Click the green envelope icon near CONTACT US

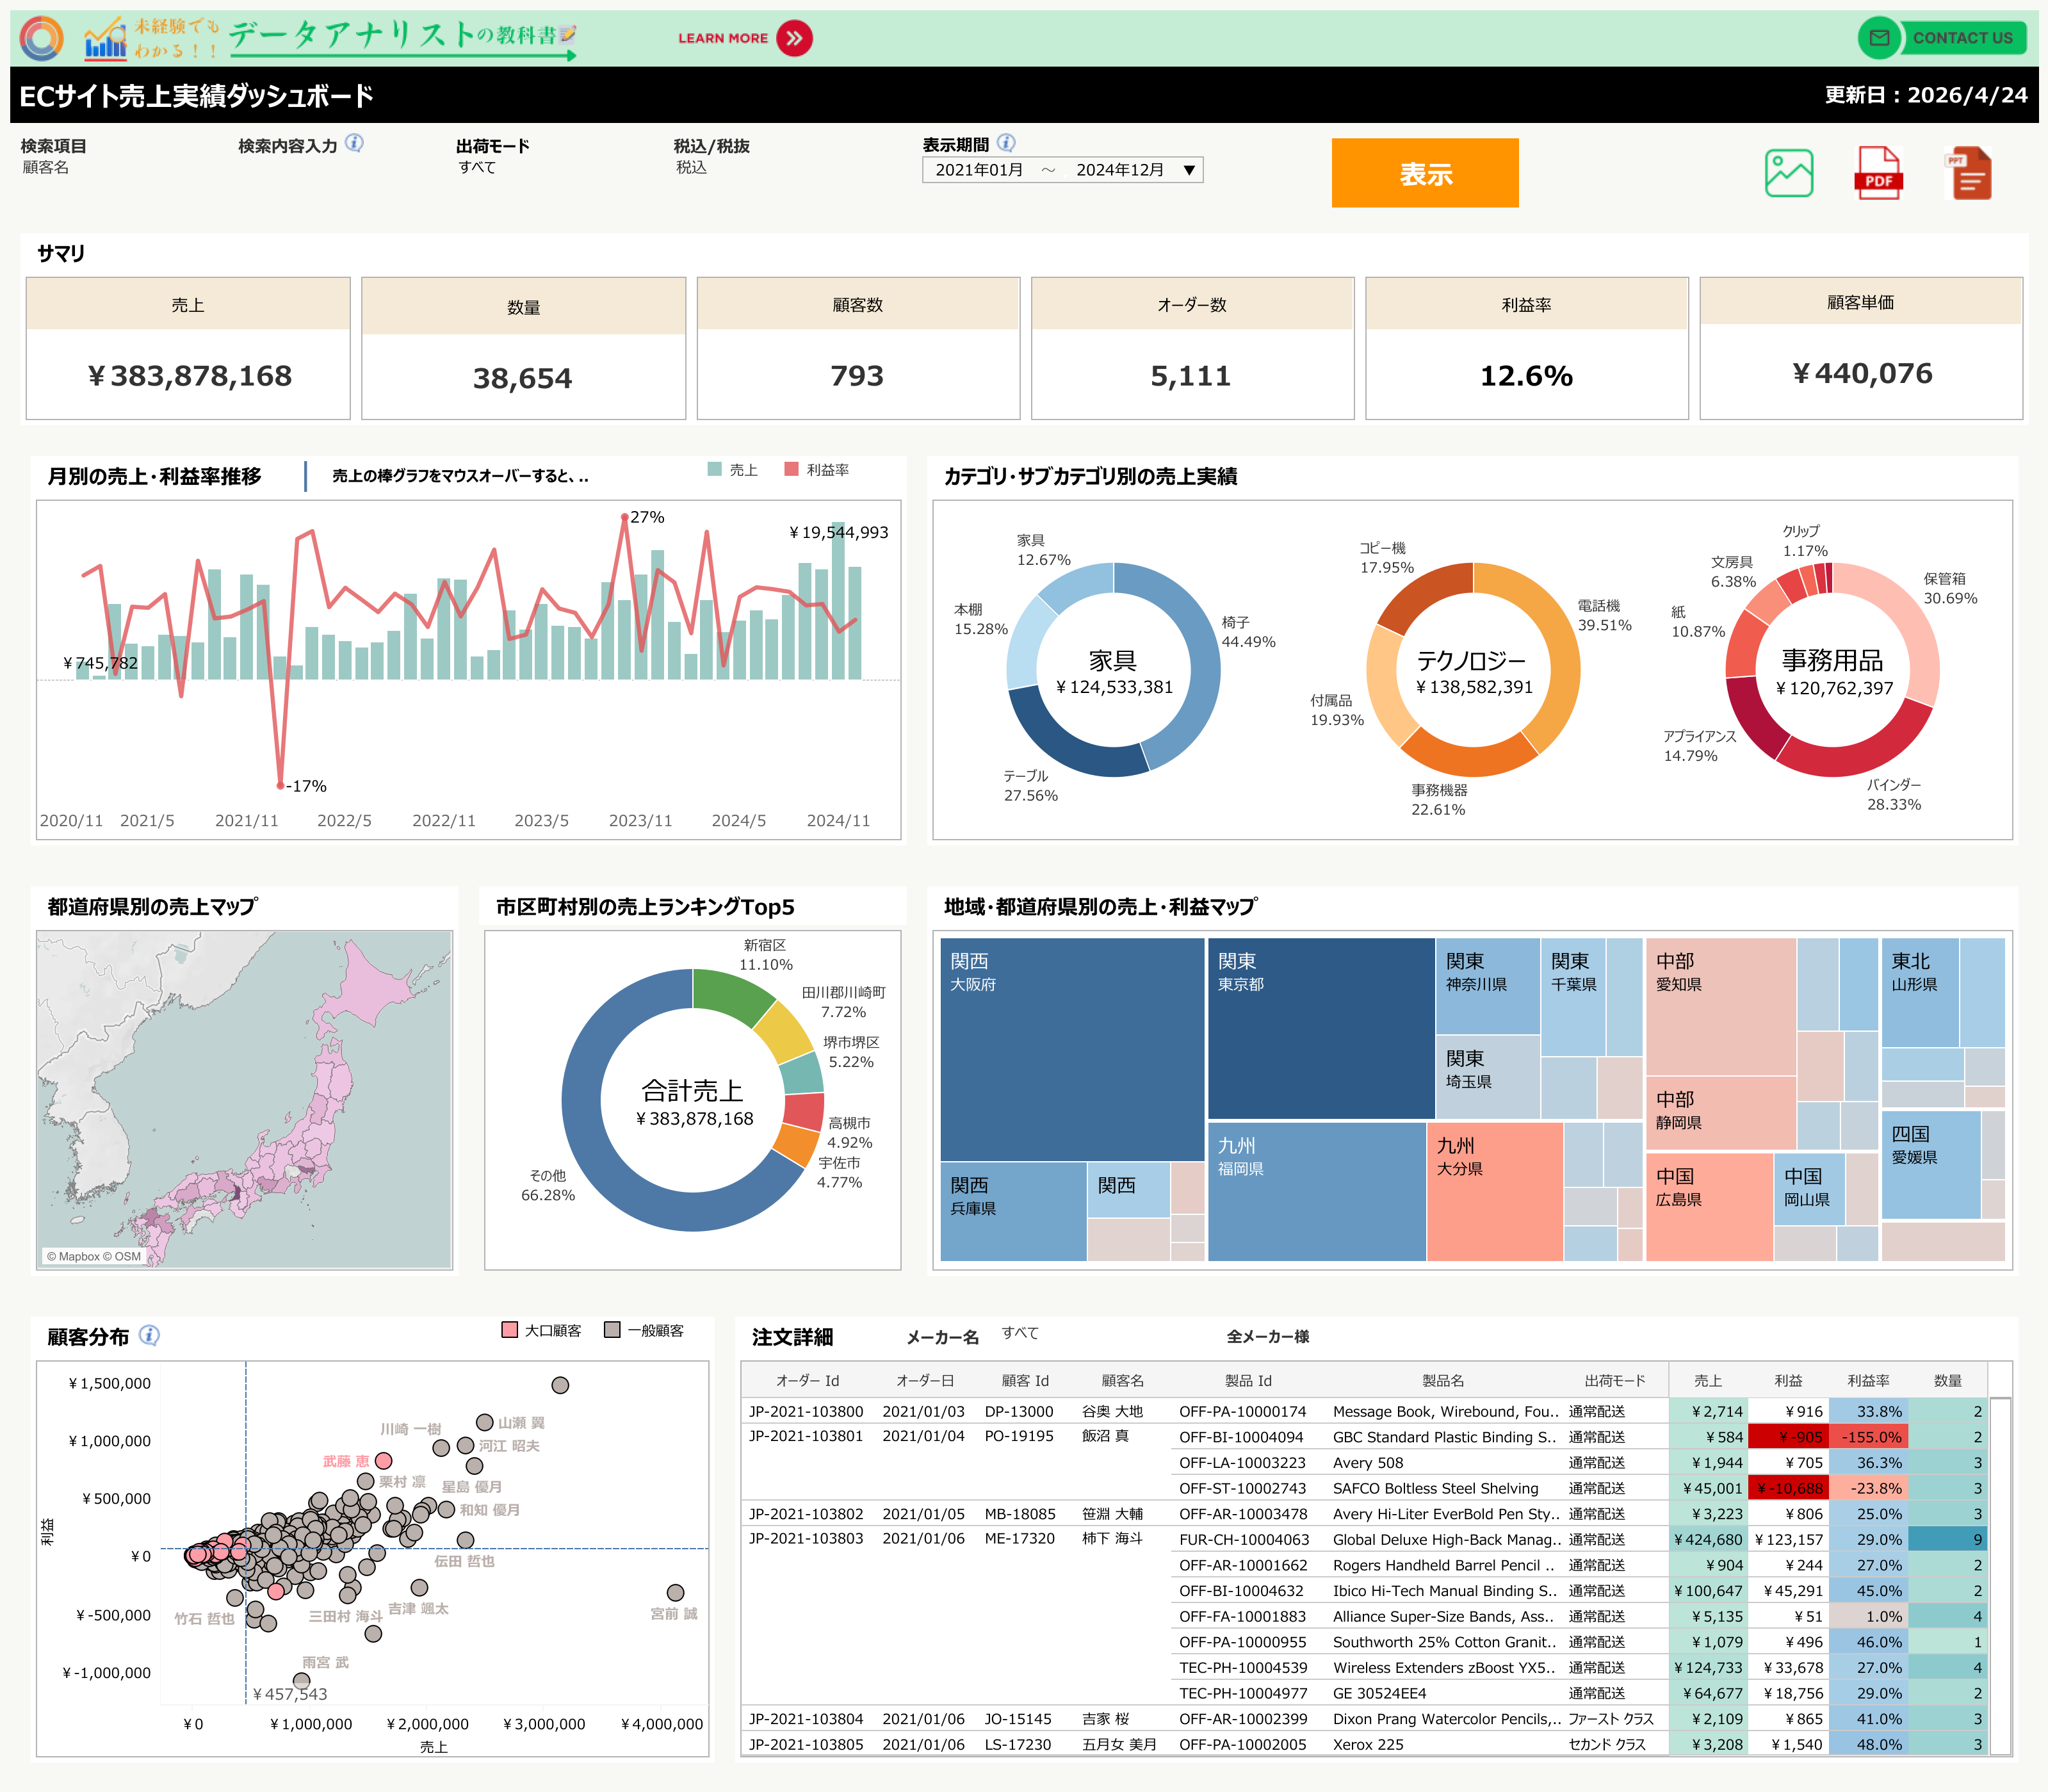[1881, 38]
